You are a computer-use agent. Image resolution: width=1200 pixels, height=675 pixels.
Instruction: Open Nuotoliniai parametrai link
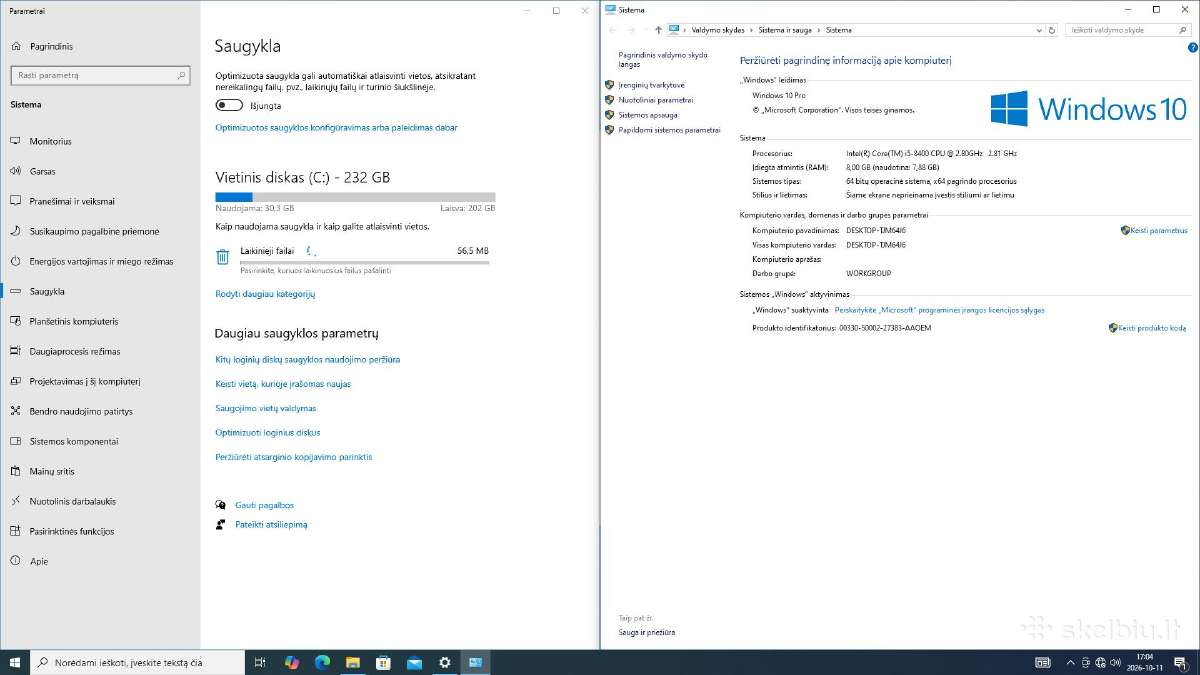[x=655, y=100]
